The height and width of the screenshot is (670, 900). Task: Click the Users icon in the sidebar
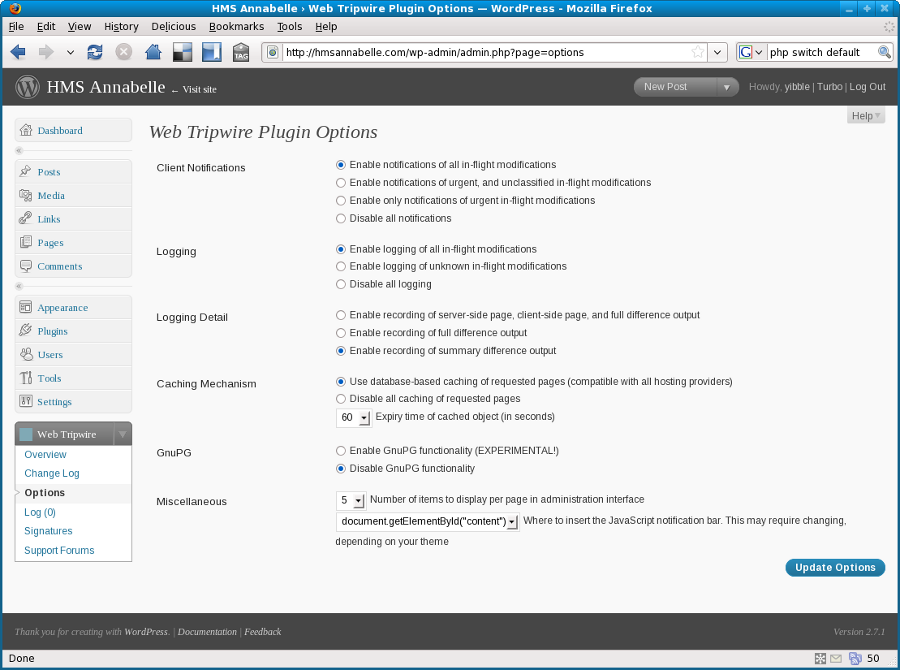(x=25, y=354)
